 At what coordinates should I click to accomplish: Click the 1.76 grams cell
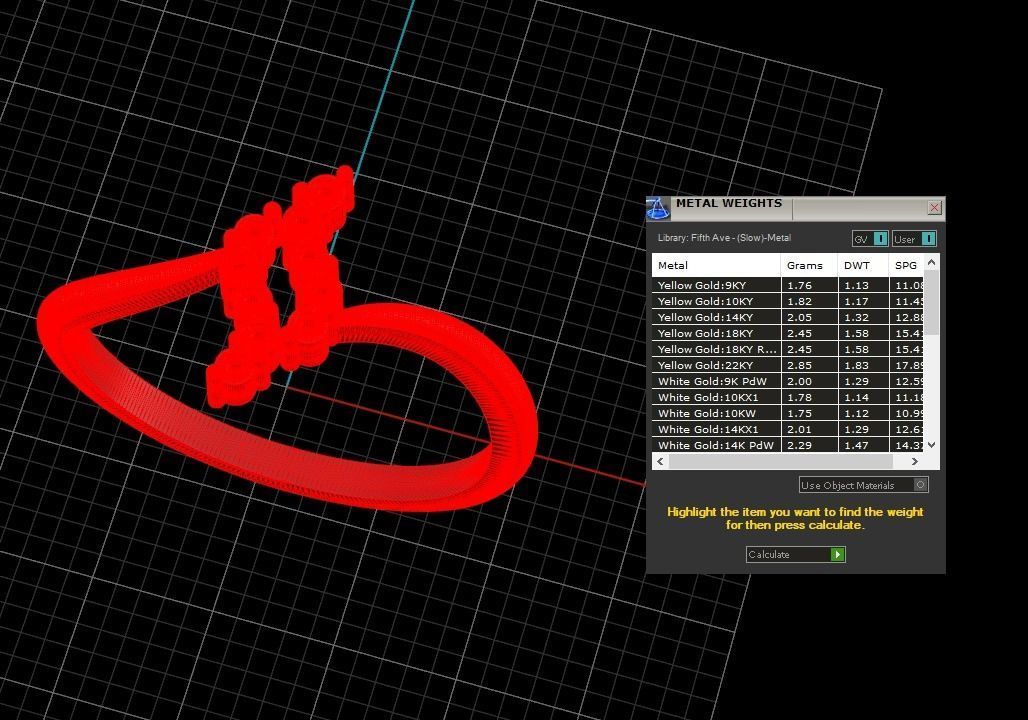coord(809,285)
